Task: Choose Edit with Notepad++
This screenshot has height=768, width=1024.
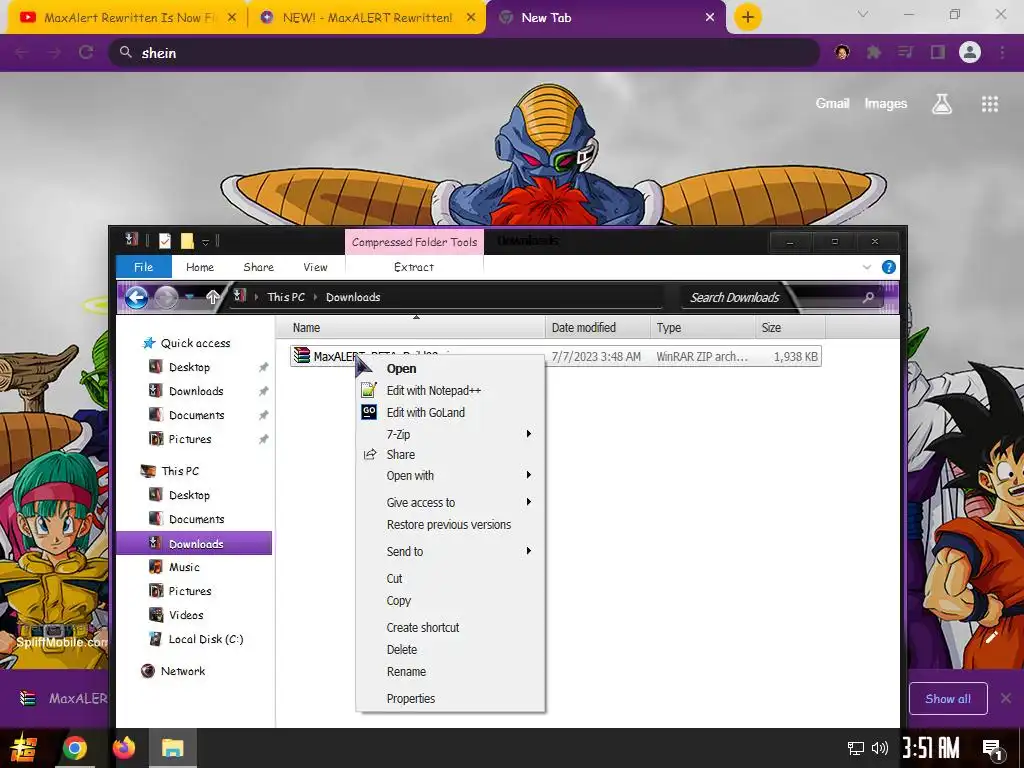Action: [x=434, y=391]
